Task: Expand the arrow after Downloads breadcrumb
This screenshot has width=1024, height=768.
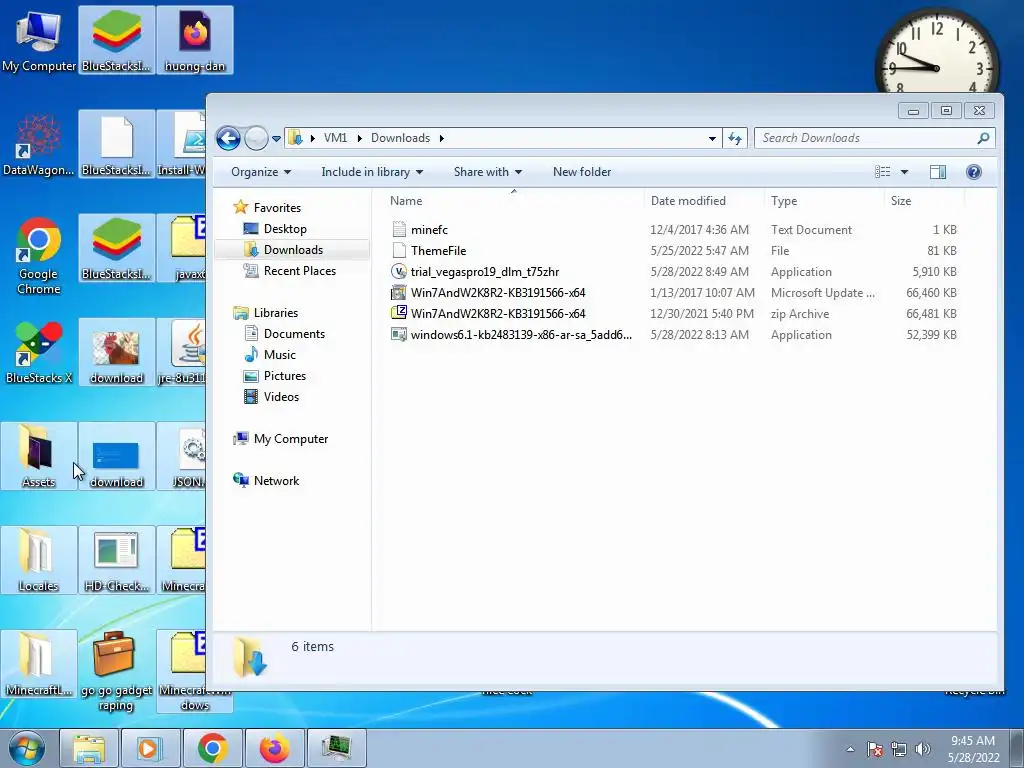Action: pyautogui.click(x=441, y=138)
